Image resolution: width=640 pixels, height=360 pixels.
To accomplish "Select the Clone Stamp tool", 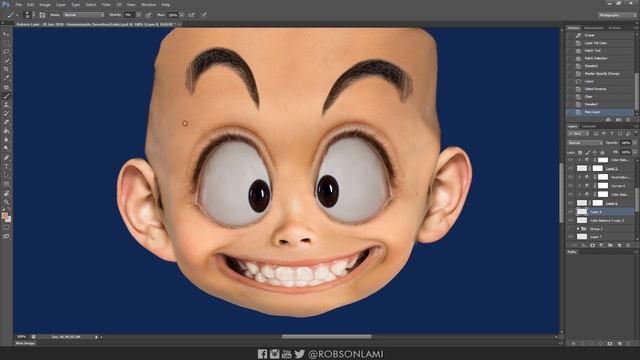I will tap(6, 105).
